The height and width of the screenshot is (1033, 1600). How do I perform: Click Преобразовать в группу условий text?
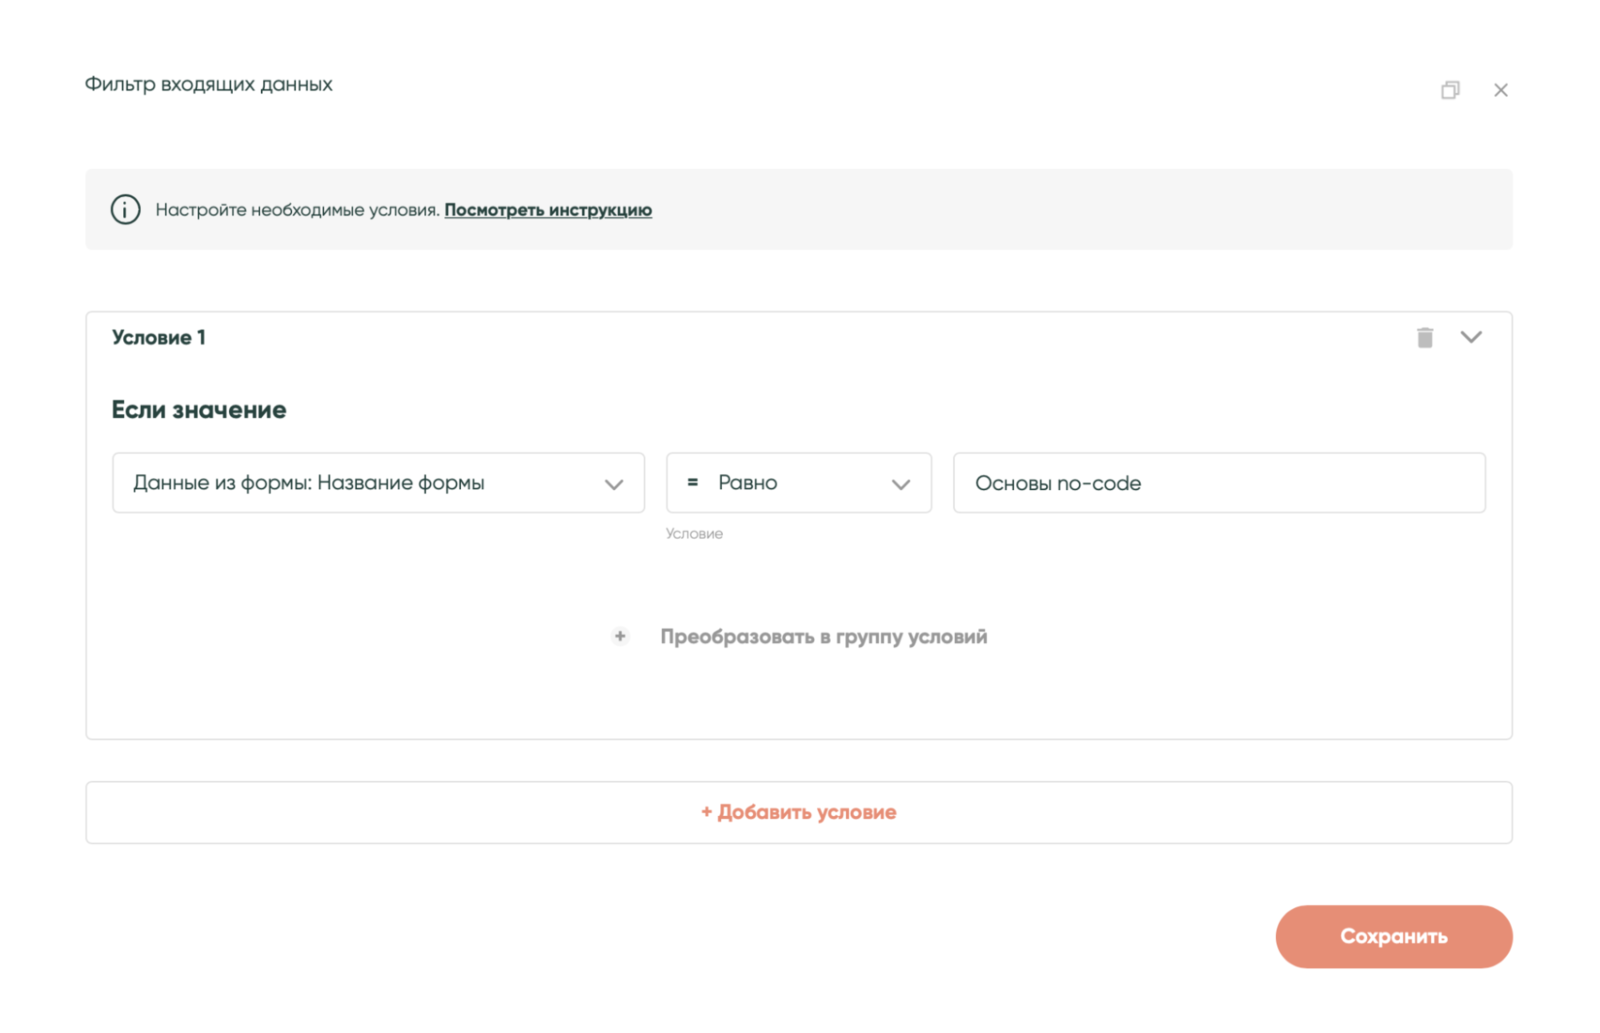823,637
